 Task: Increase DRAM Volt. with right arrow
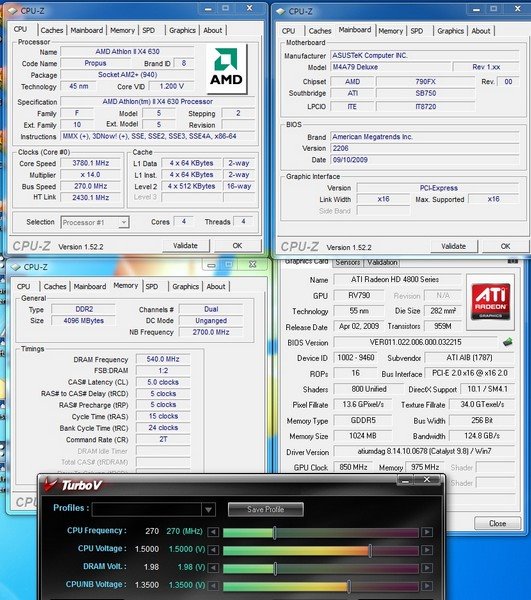point(427,568)
